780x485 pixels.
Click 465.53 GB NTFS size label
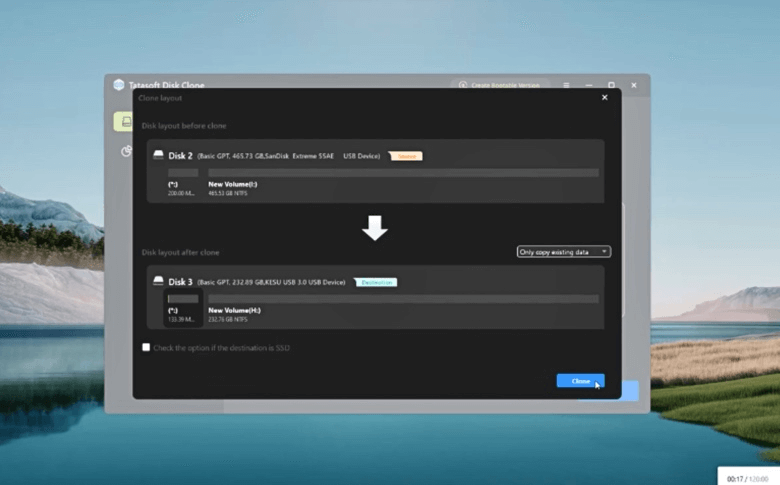(x=227, y=193)
